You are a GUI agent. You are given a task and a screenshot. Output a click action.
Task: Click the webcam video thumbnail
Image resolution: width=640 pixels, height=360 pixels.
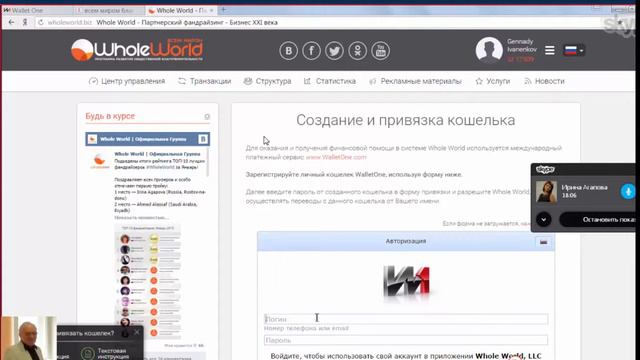click(28, 338)
